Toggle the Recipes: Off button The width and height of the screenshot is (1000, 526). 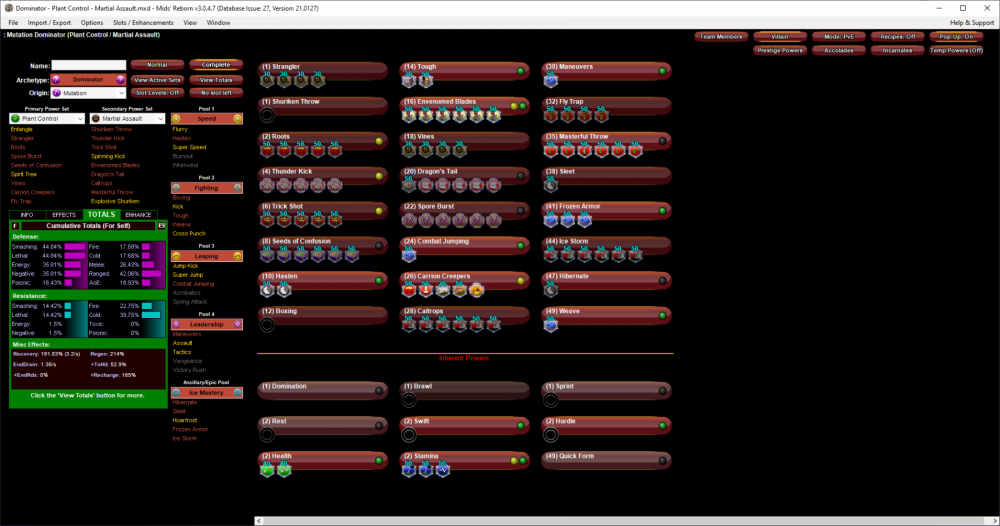[898, 36]
